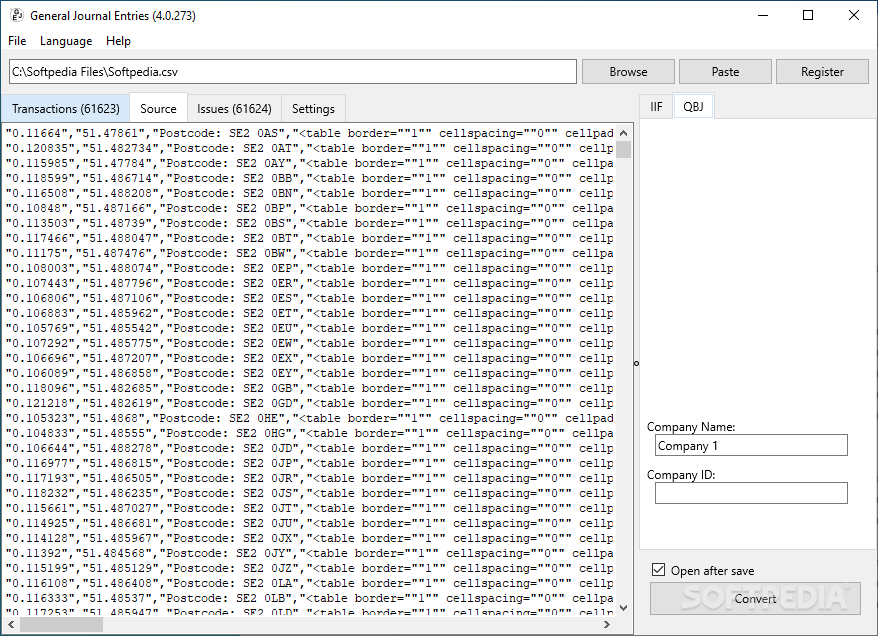Click the Company ID label
This screenshot has width=878, height=636.
(x=681, y=475)
